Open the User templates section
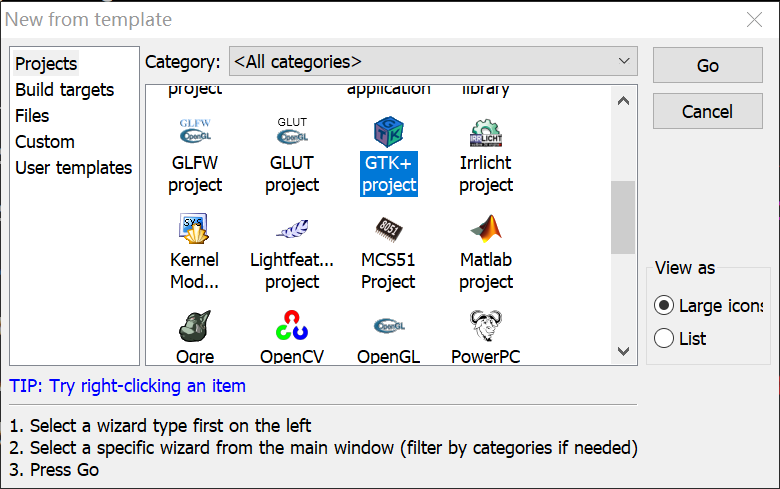Viewport: 780px width, 489px height. [73, 168]
